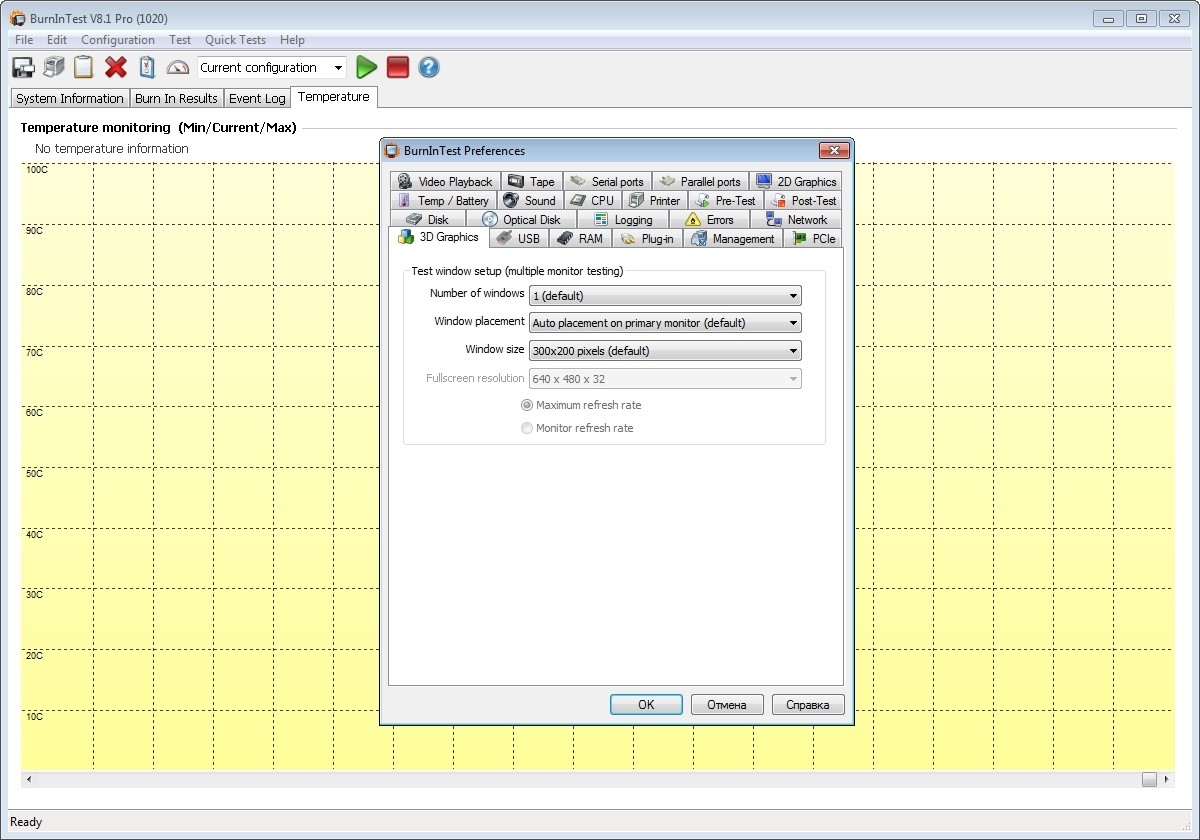Click the Отмена cancel button

[727, 705]
